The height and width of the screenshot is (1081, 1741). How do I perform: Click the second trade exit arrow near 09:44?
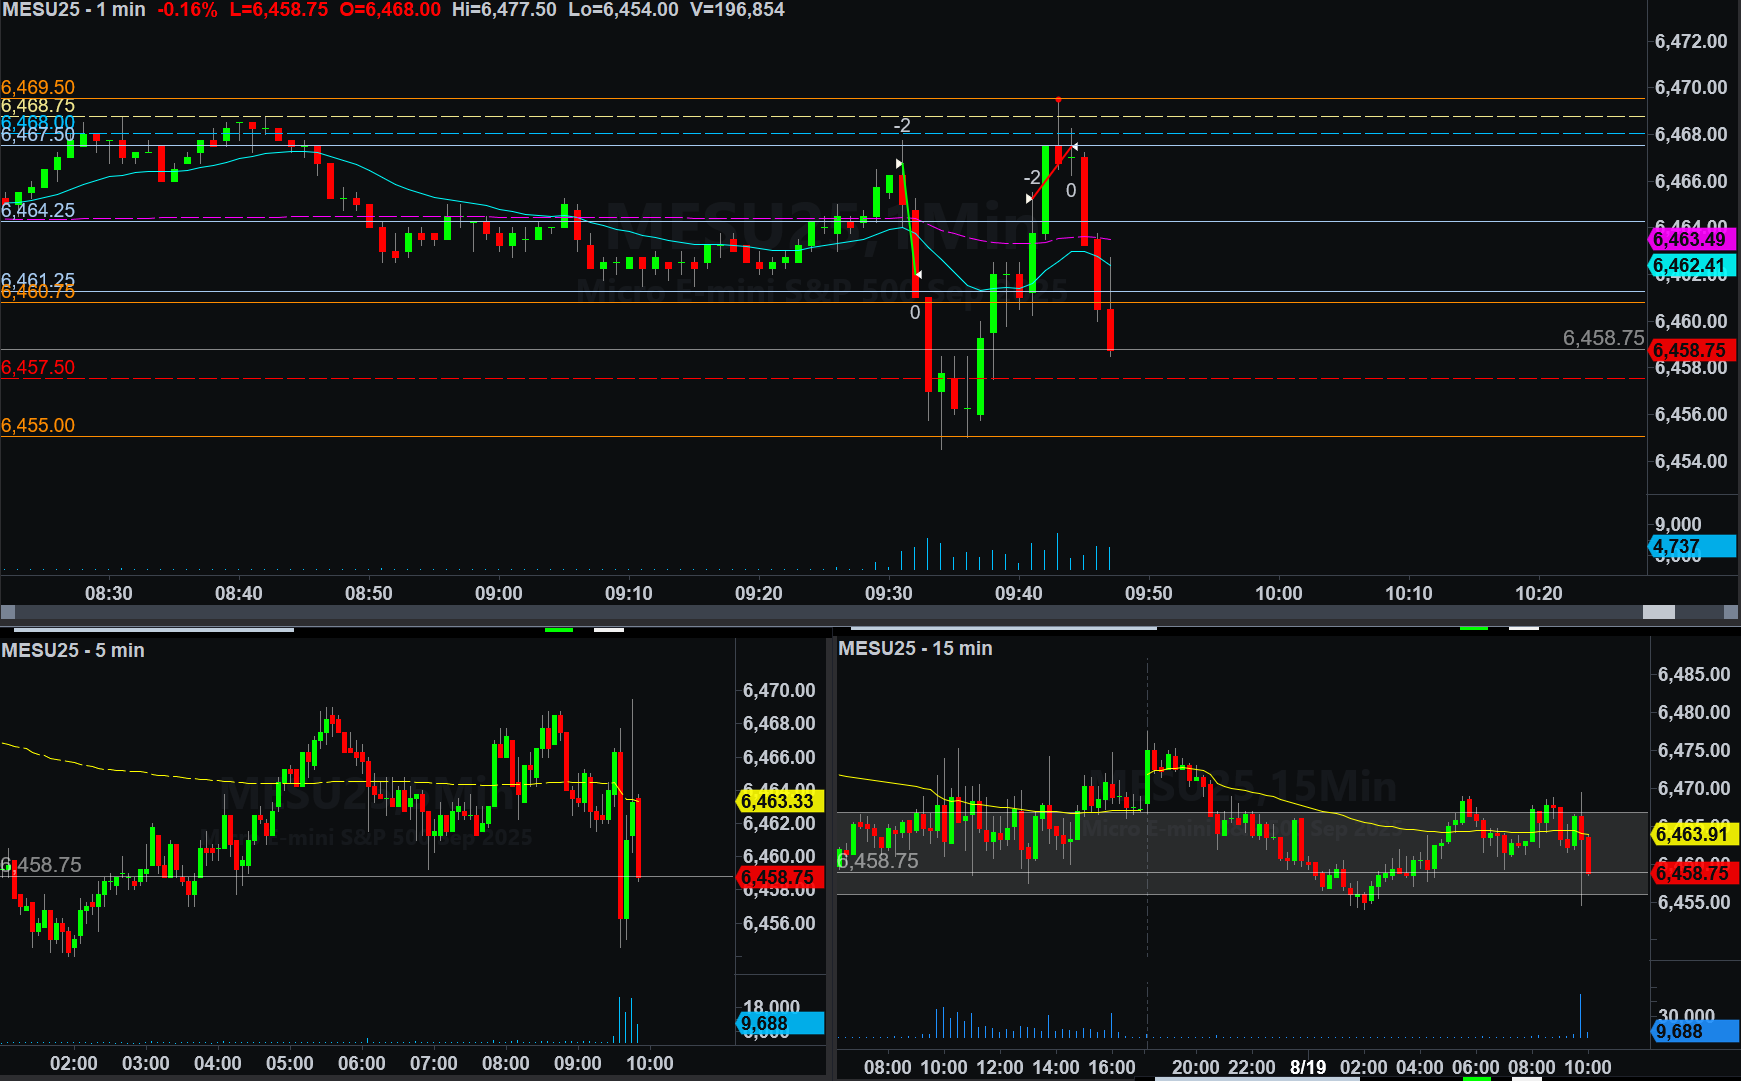pos(1075,148)
